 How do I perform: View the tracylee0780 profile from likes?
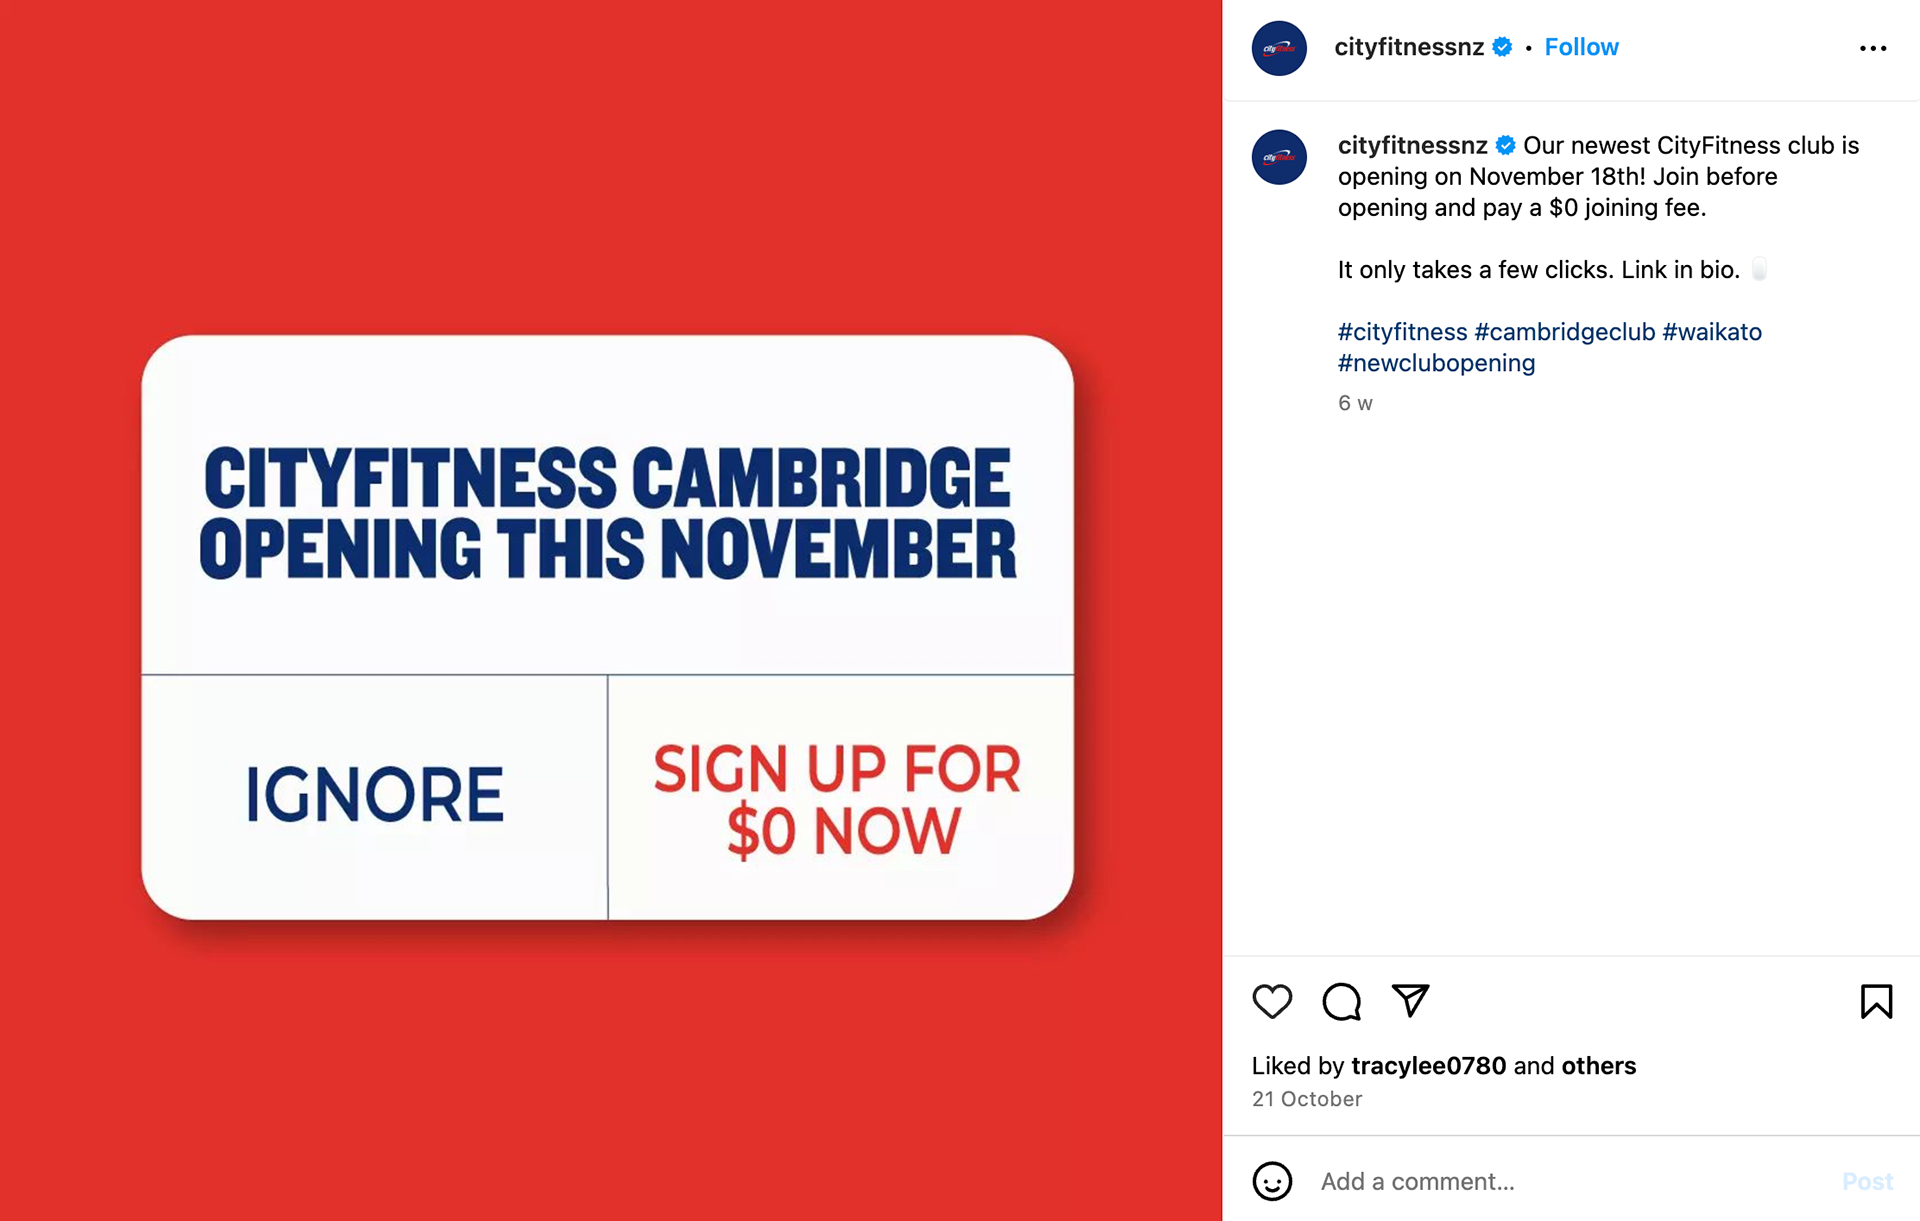click(1428, 1066)
